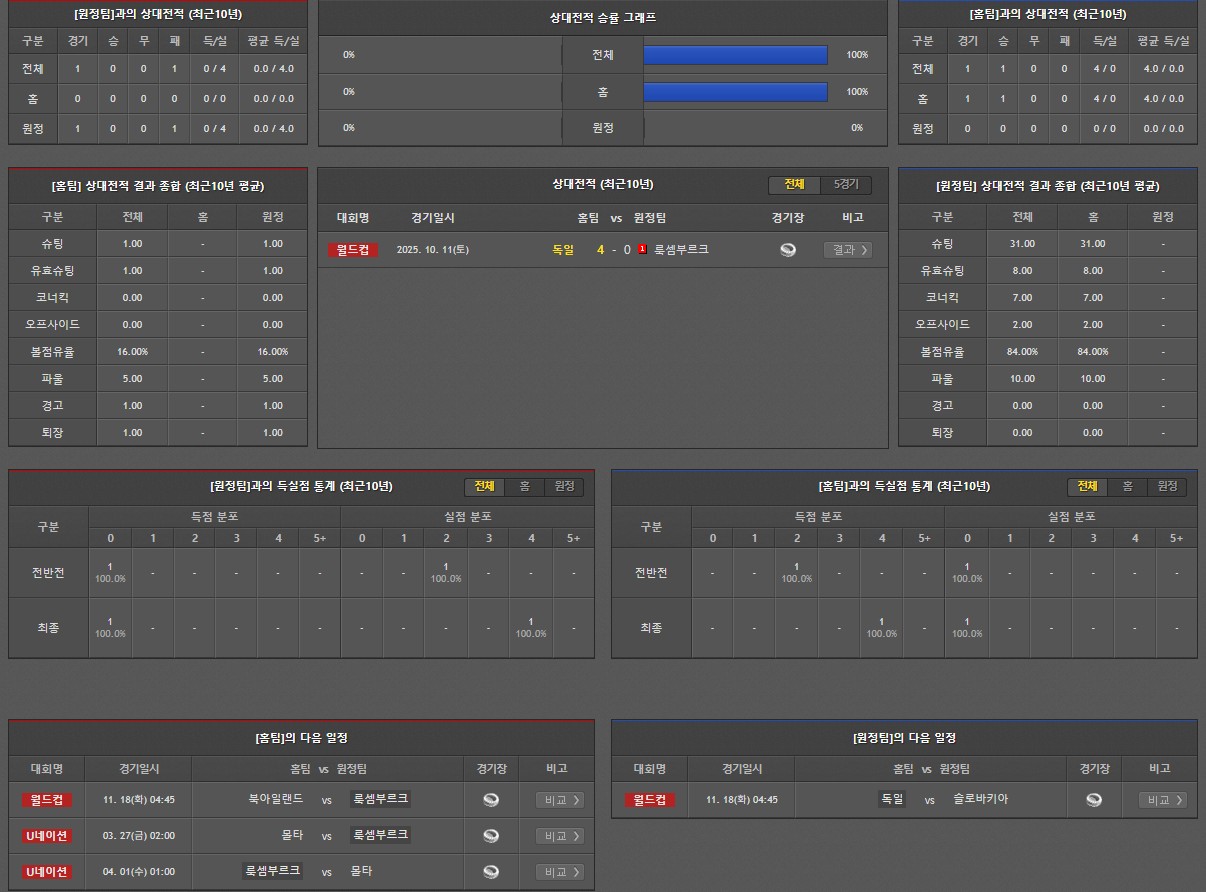Click stadium icon in 몰타 vs 룩셈부르크 row
The image size is (1206, 892).
490,836
